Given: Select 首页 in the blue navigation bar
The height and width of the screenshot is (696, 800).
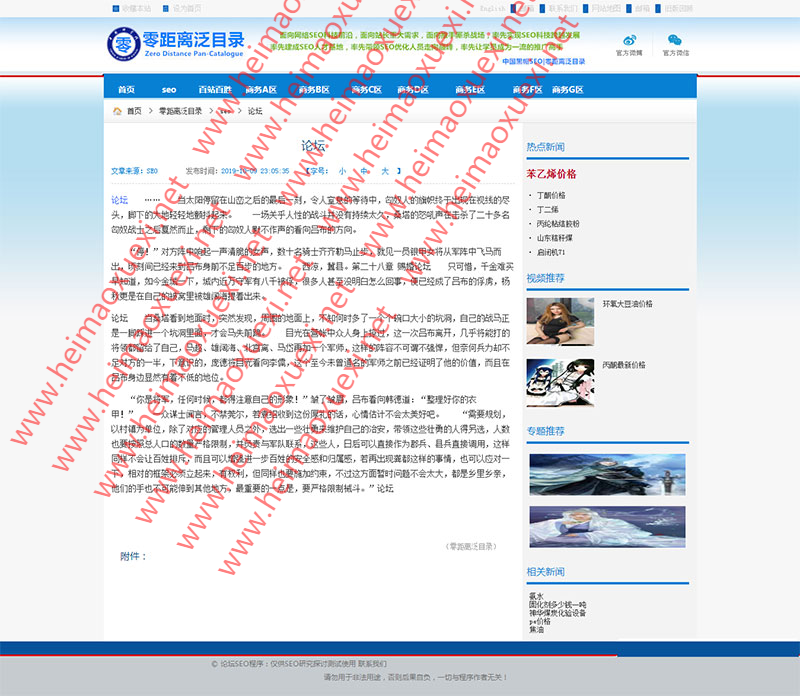Looking at the screenshot, I should coord(126,89).
